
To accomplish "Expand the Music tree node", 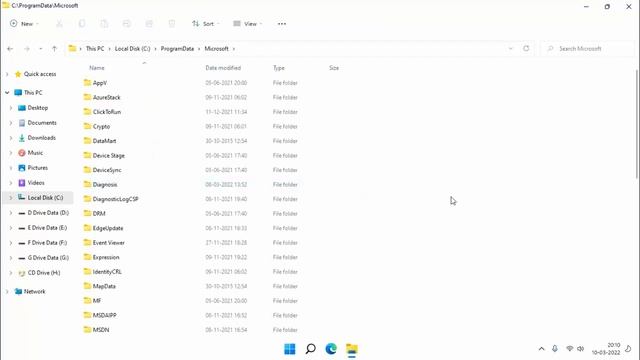I will [x=11, y=153].
